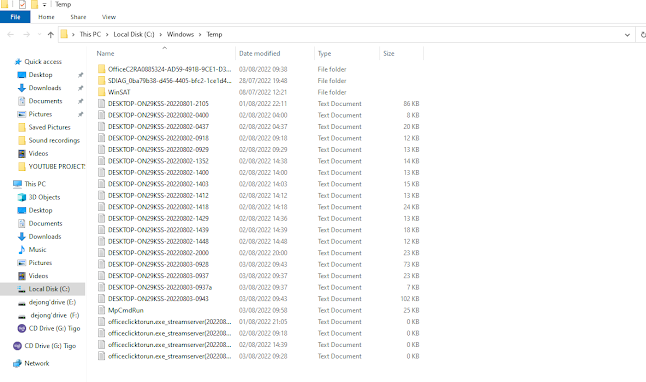The height and width of the screenshot is (382, 646).
Task: Select file DESKTOP-ON29KSS-20220803-0943
Action: click(x=158, y=299)
